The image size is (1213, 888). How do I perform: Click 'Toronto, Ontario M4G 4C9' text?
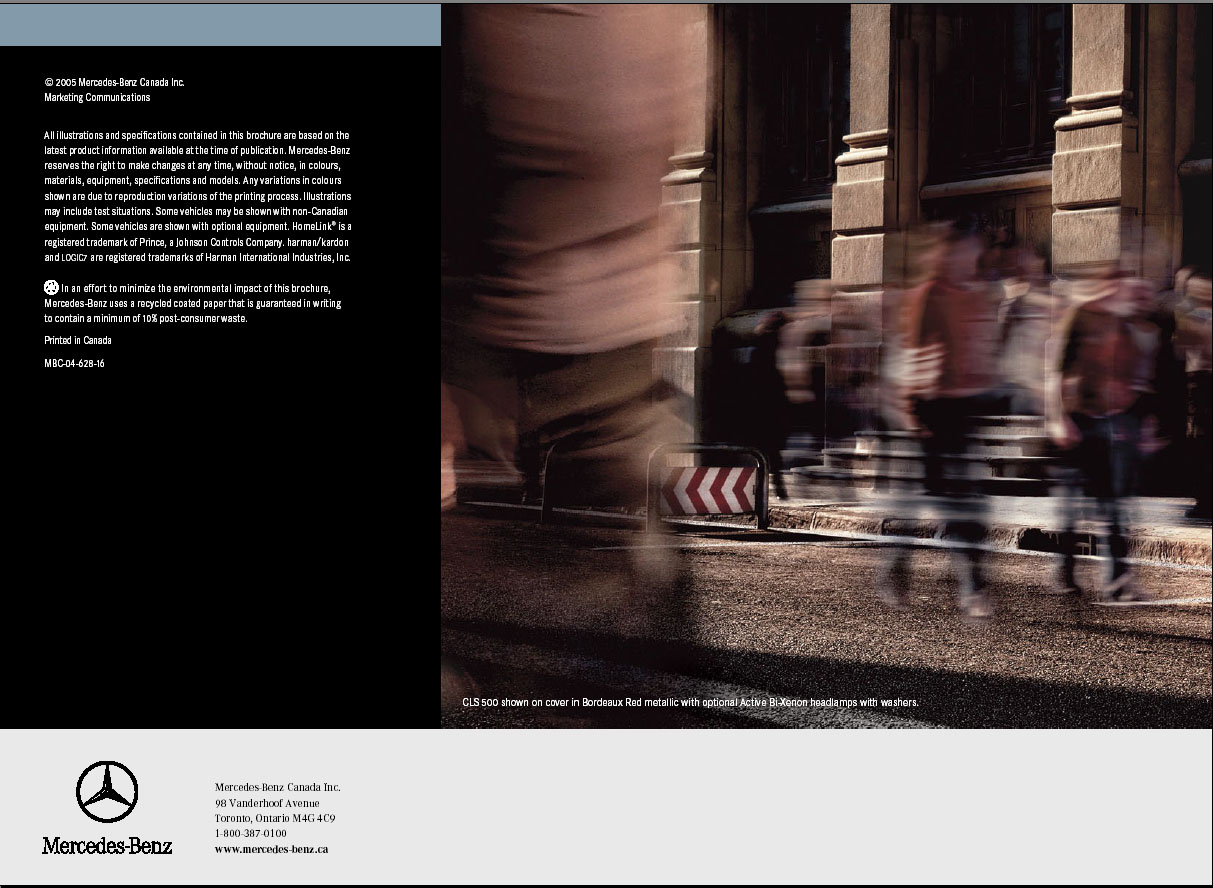[275, 818]
